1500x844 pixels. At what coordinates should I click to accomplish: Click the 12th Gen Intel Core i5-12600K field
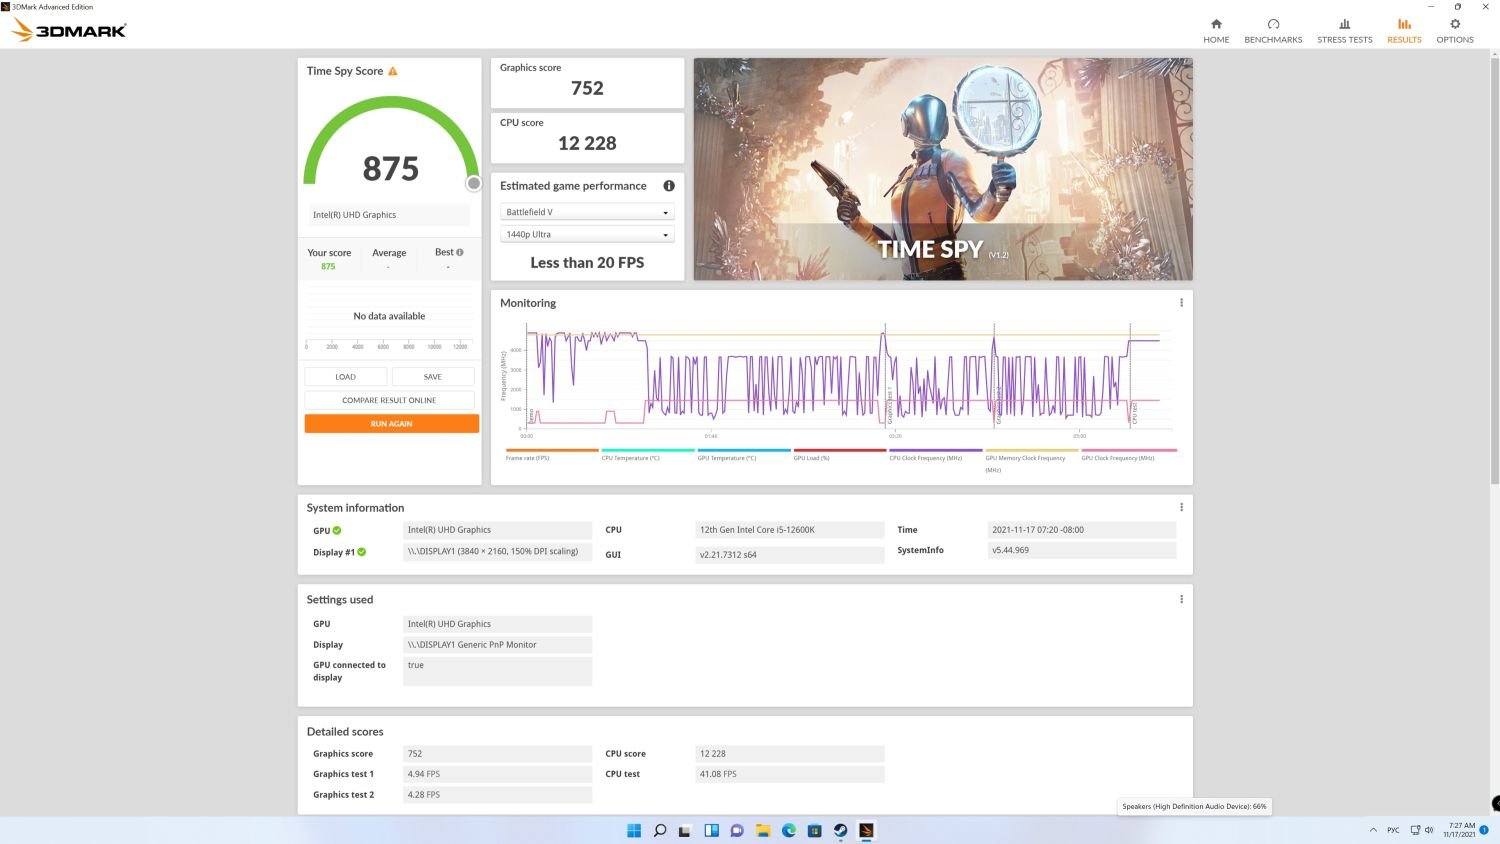tap(790, 530)
